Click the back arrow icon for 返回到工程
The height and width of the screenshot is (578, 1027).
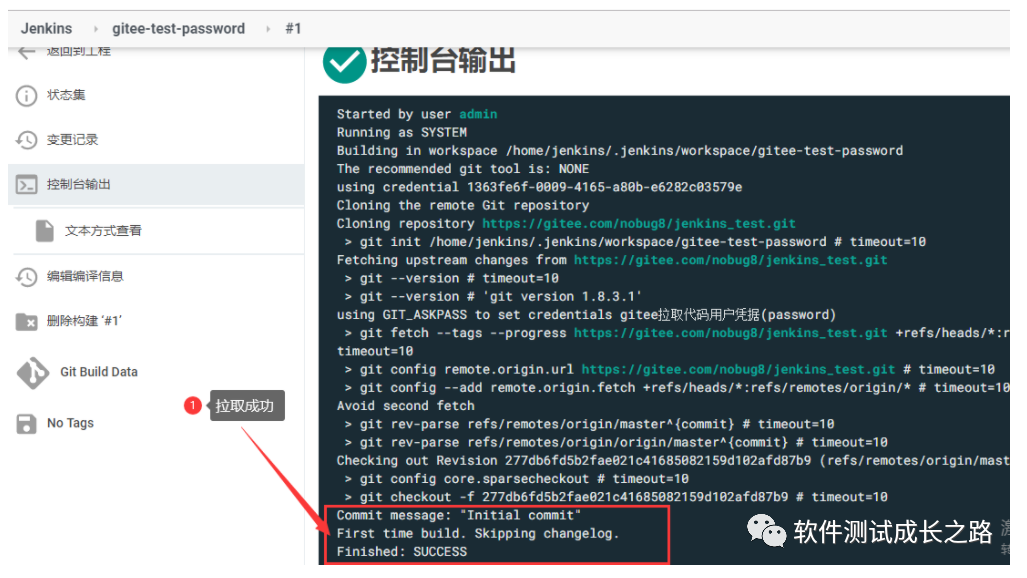[27, 52]
